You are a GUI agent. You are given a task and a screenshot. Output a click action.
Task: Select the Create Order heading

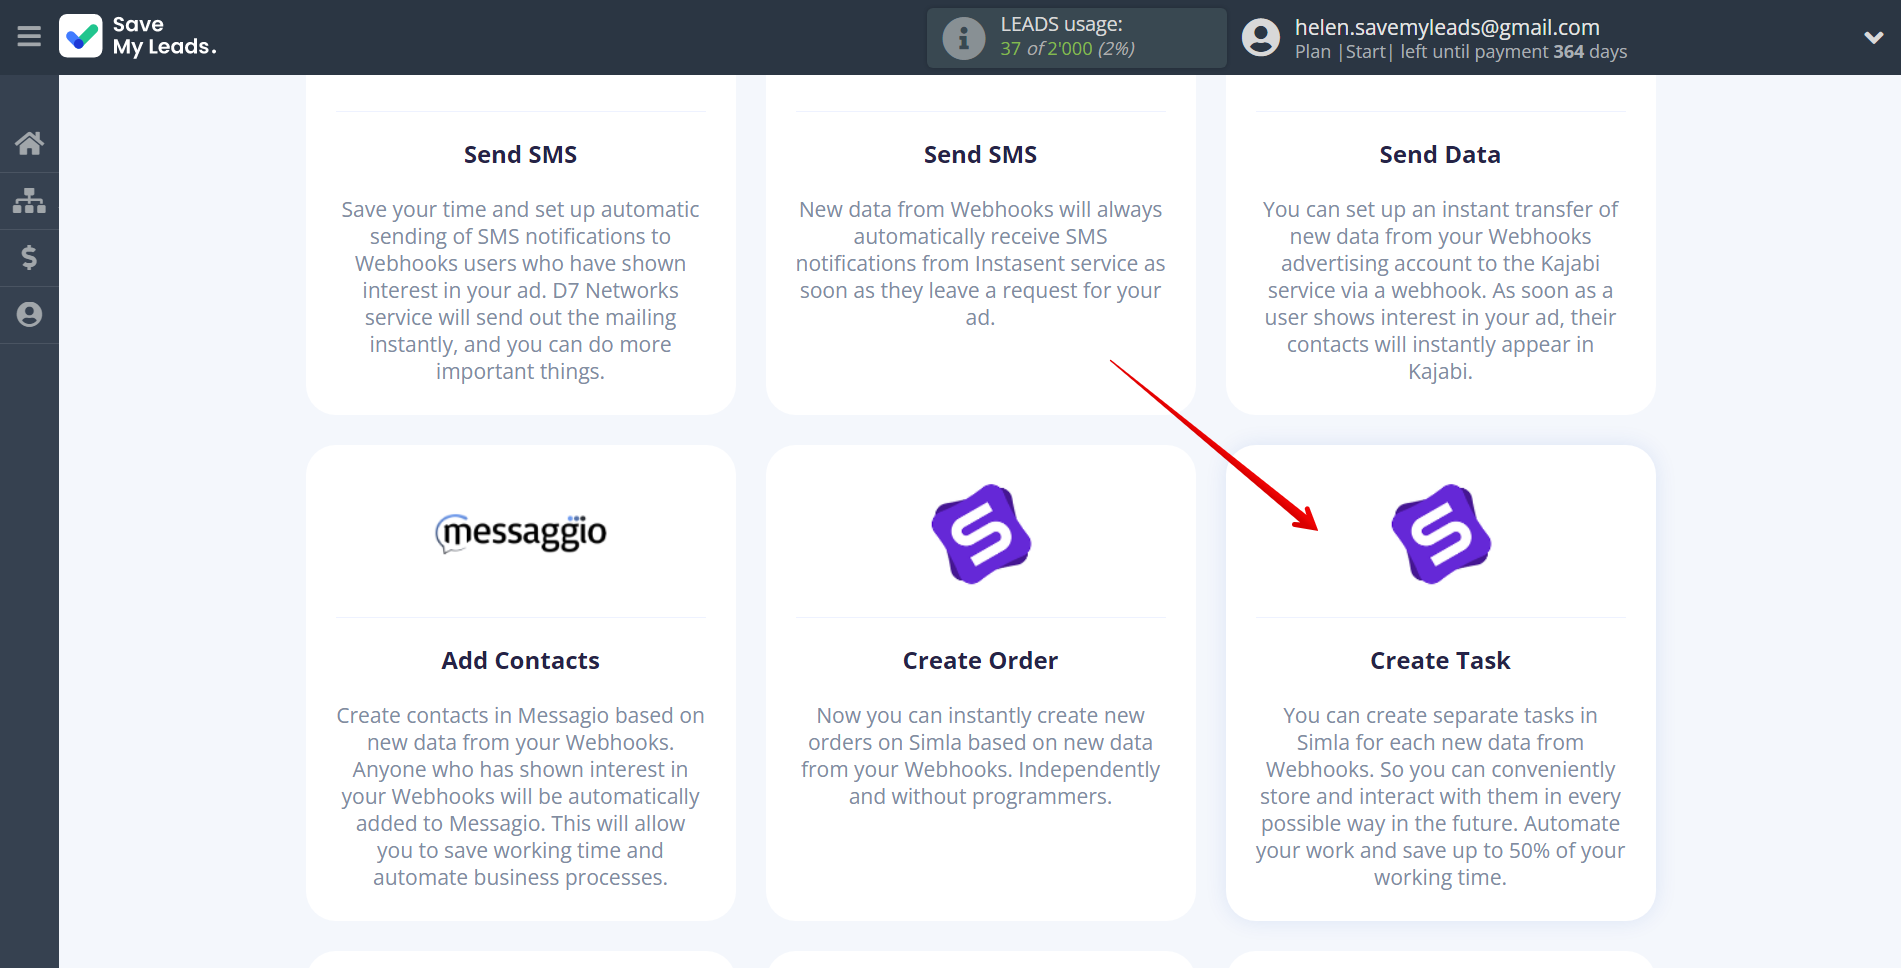(x=980, y=661)
